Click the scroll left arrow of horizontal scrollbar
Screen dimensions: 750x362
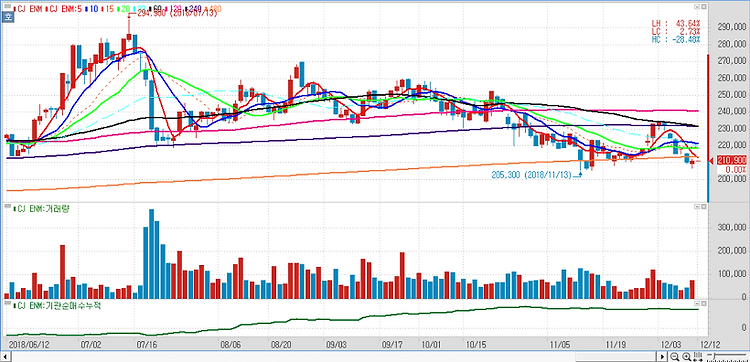tap(5, 357)
